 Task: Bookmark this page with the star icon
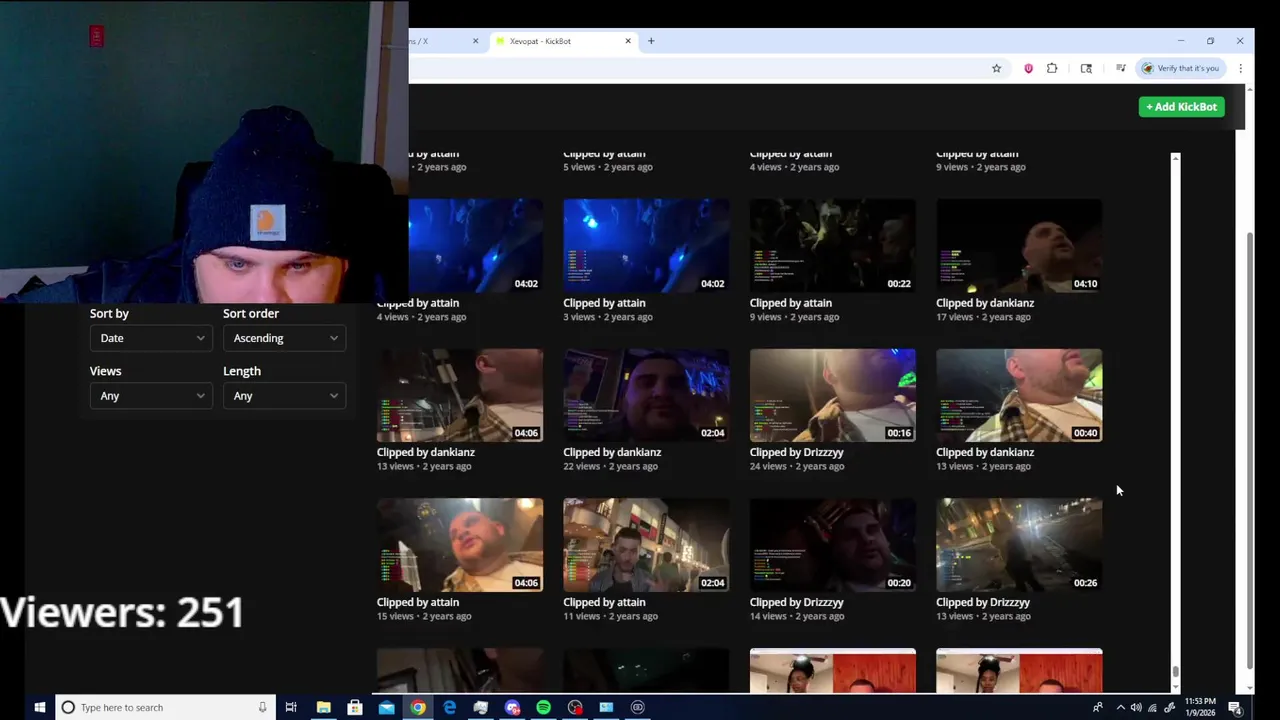click(996, 68)
